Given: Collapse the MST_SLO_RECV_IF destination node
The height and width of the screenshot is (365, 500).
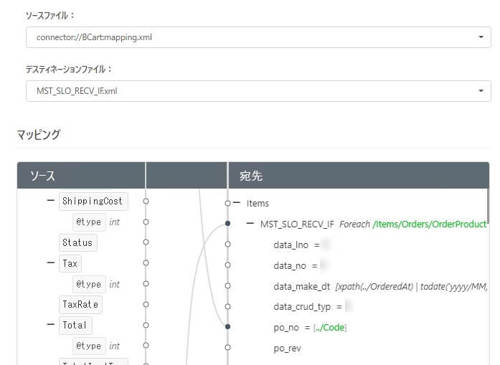Looking at the screenshot, I should (x=250, y=223).
